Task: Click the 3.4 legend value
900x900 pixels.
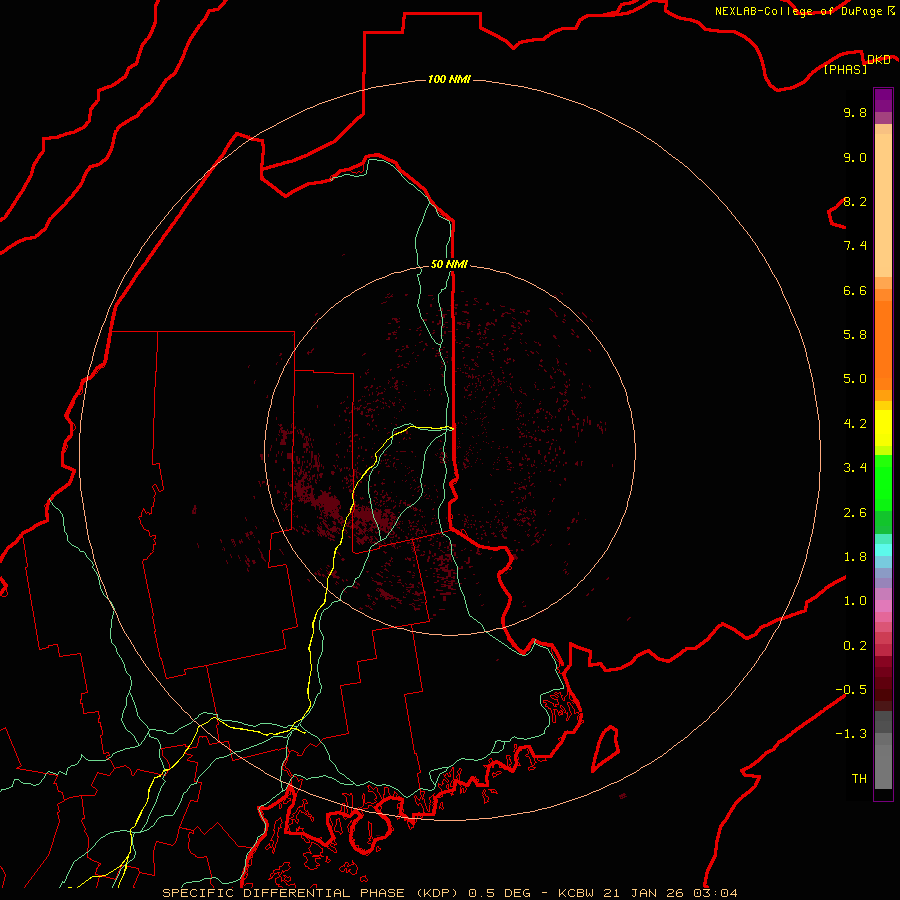Action: coord(855,467)
